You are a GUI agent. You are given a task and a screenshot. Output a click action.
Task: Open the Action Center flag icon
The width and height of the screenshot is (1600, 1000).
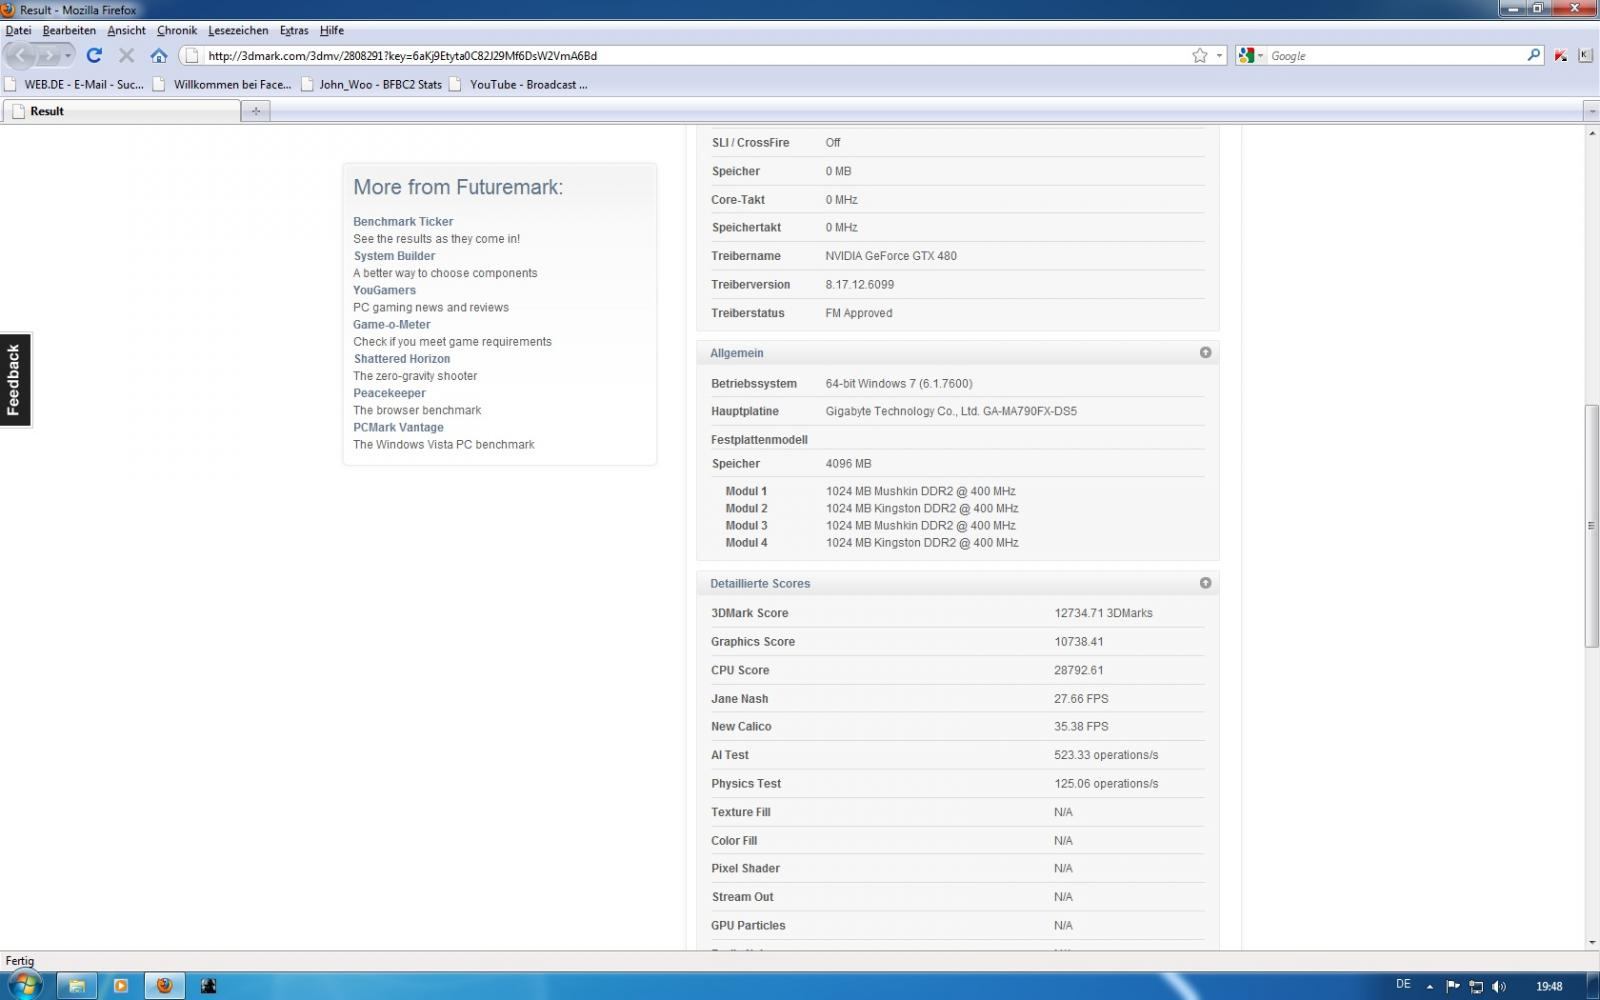coord(1453,987)
